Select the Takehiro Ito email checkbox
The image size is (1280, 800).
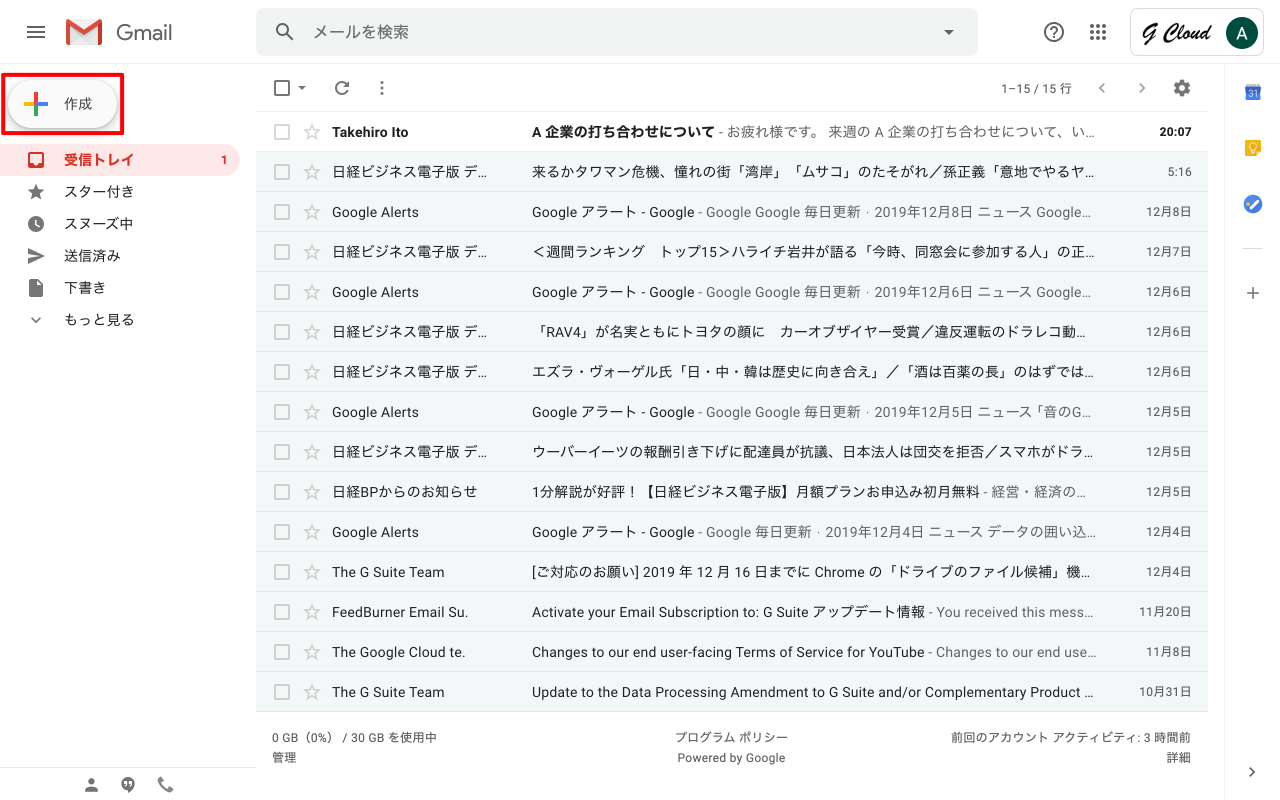(x=282, y=132)
